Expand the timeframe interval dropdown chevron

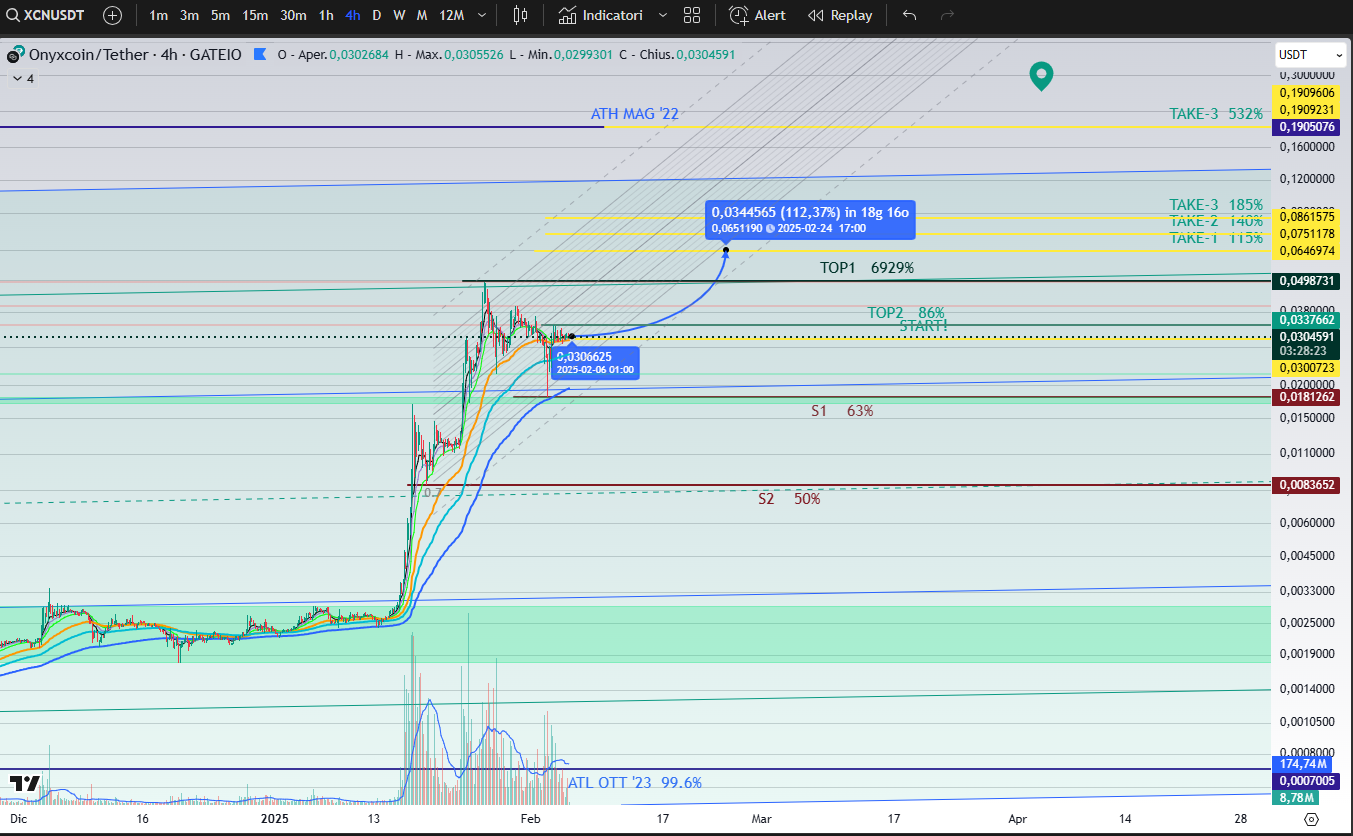(x=482, y=15)
